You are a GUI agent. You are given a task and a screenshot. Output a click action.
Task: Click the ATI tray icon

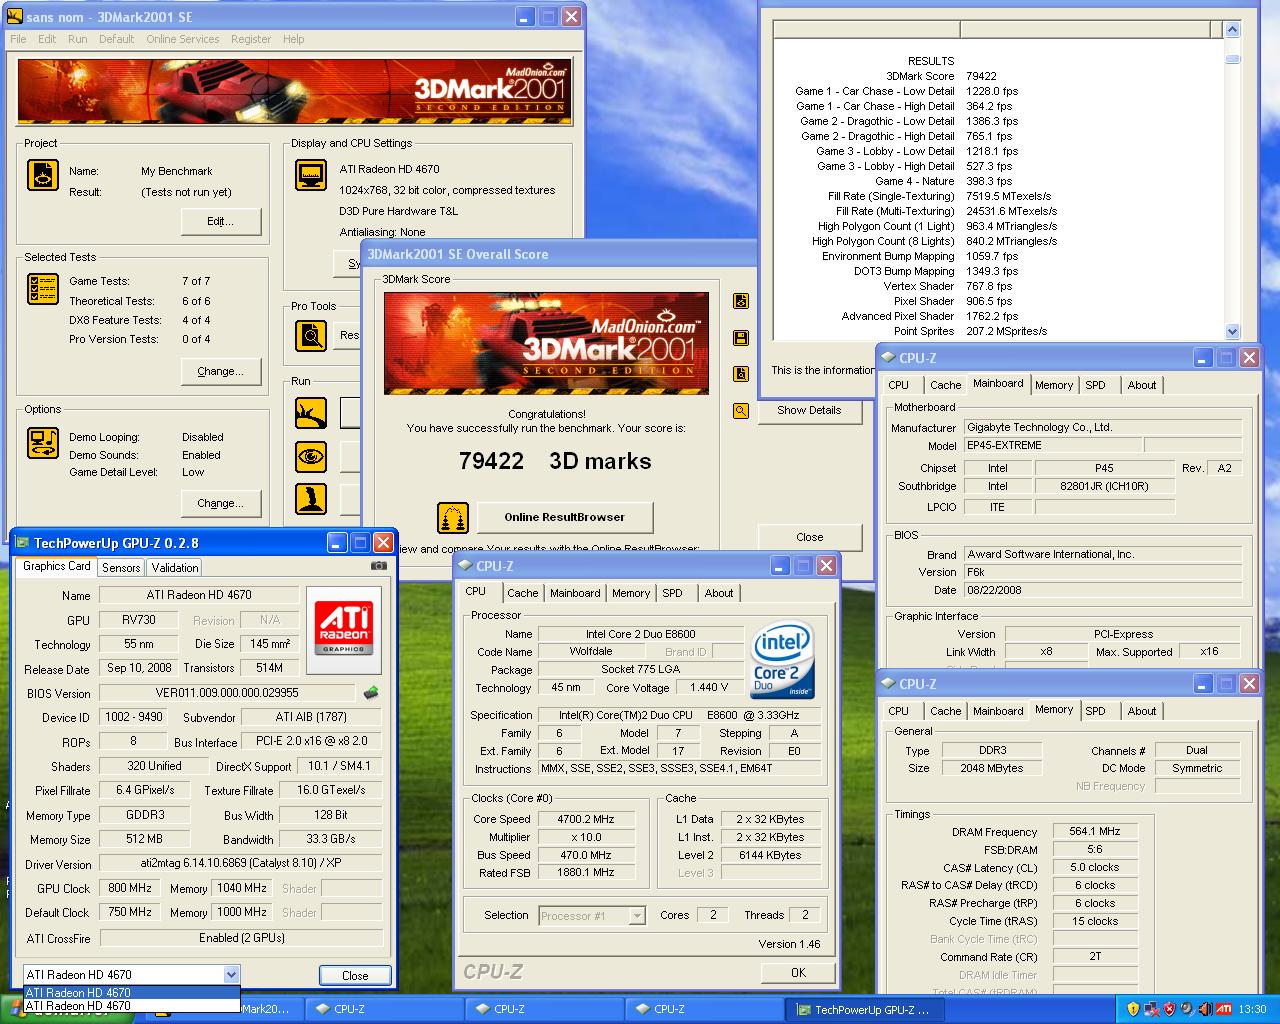click(x=1223, y=1009)
